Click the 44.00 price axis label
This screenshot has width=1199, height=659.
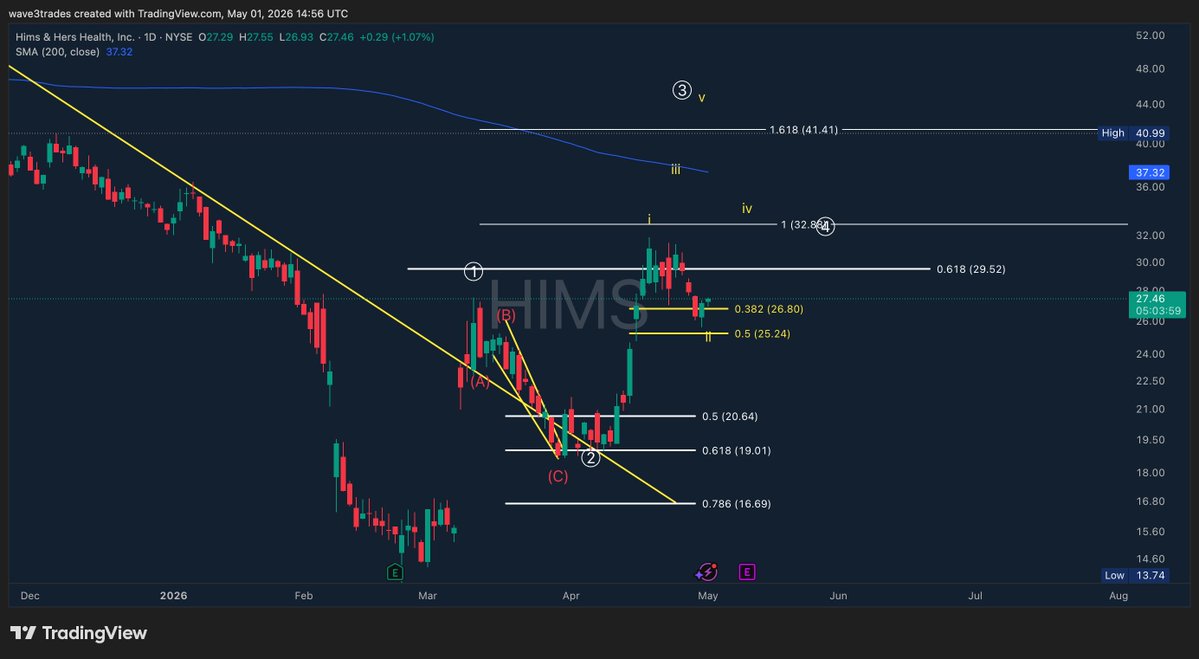[1150, 105]
